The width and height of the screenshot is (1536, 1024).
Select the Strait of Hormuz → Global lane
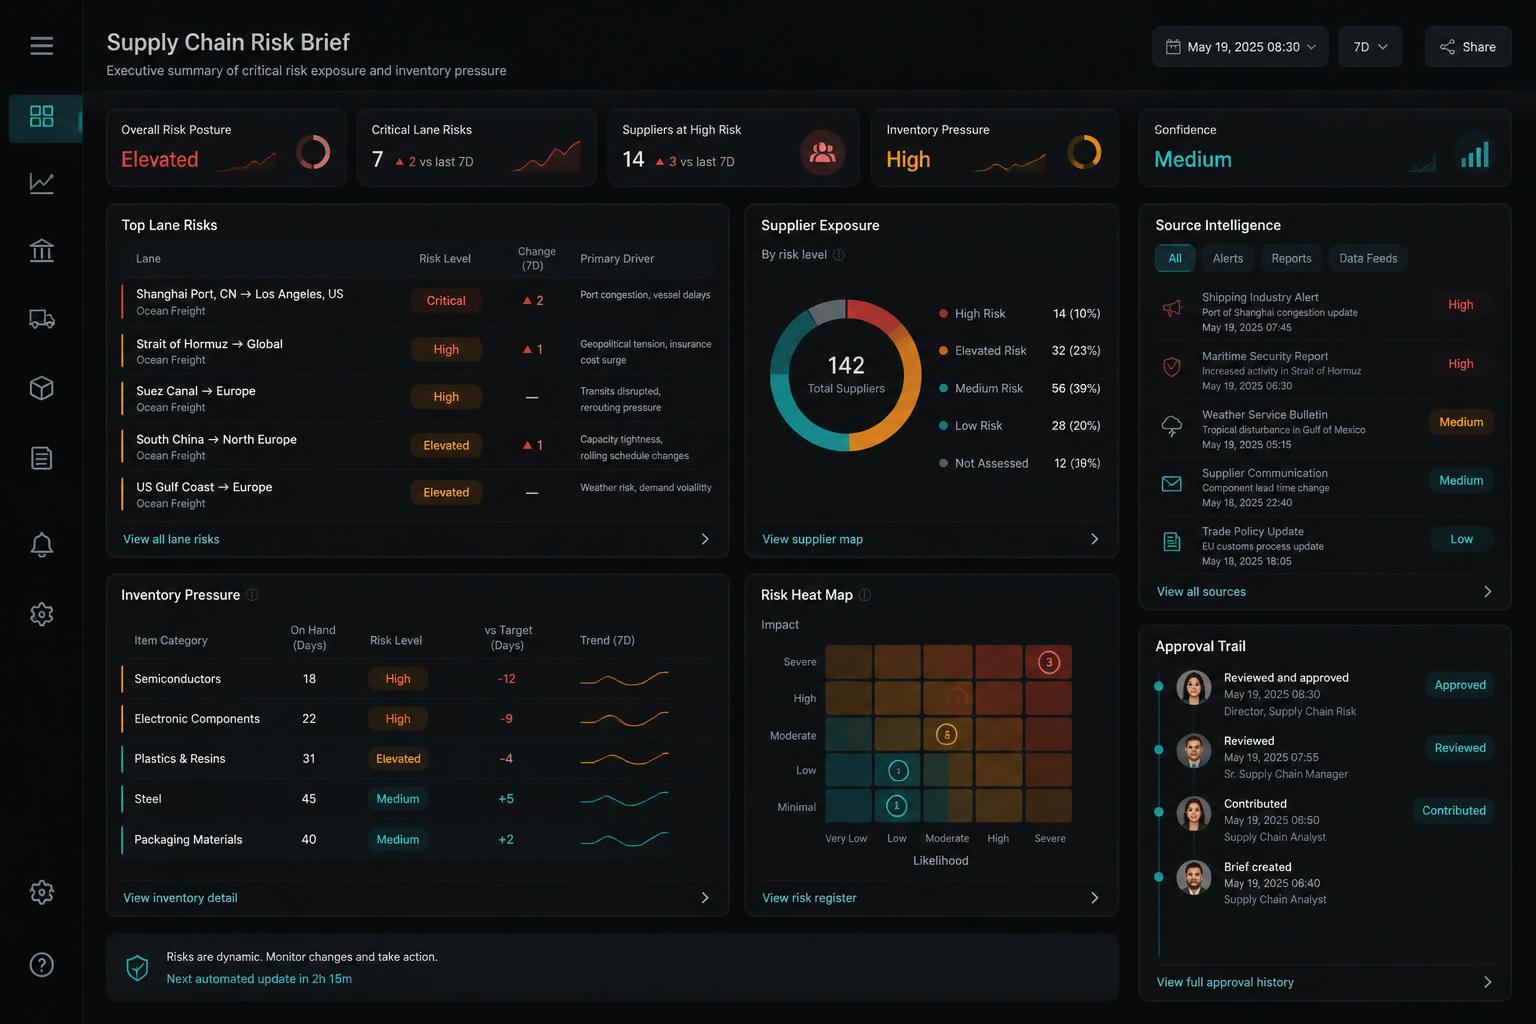(417, 351)
